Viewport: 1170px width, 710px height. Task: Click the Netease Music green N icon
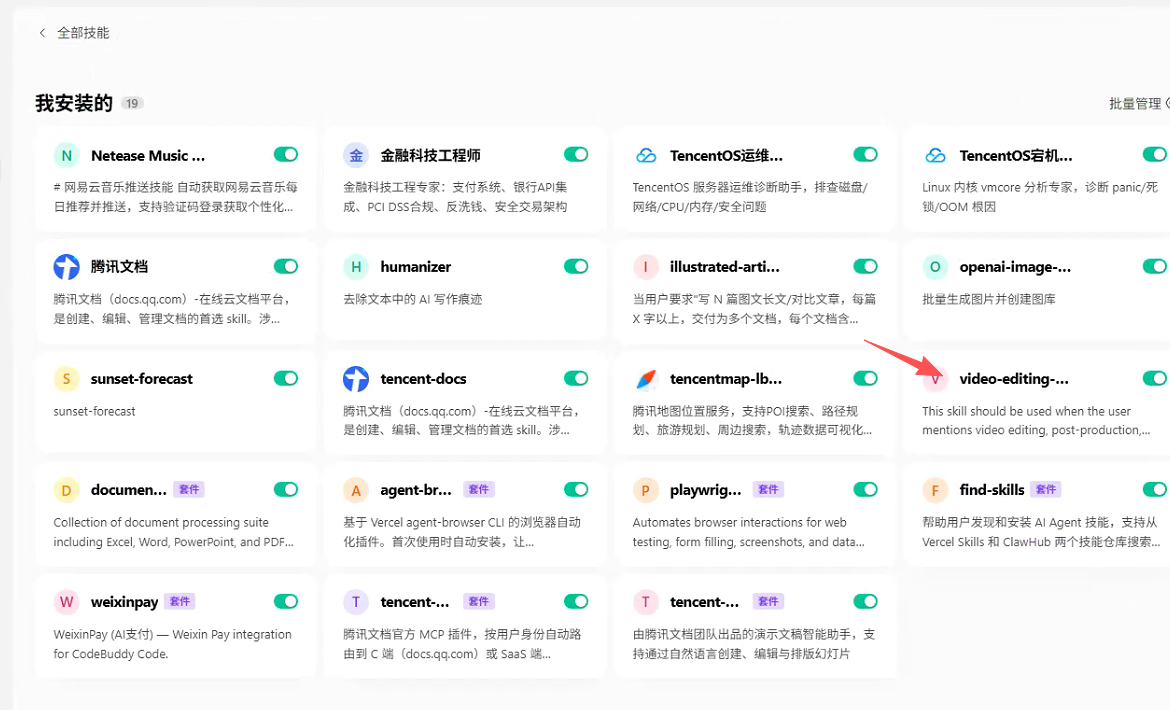(x=66, y=155)
